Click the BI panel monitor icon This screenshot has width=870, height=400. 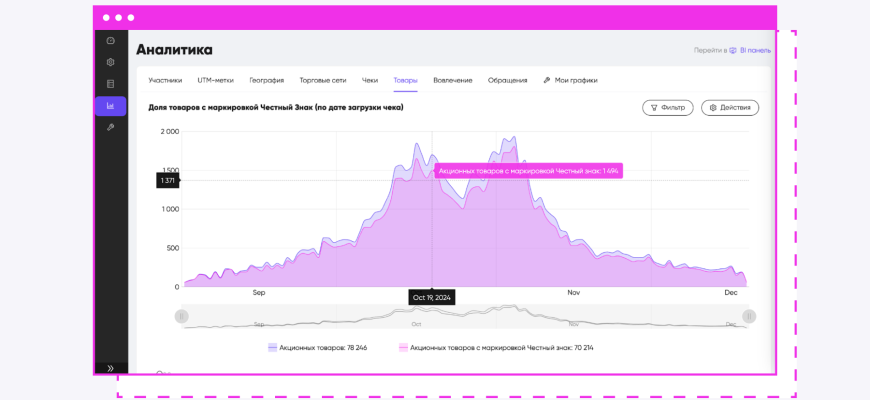(x=733, y=50)
